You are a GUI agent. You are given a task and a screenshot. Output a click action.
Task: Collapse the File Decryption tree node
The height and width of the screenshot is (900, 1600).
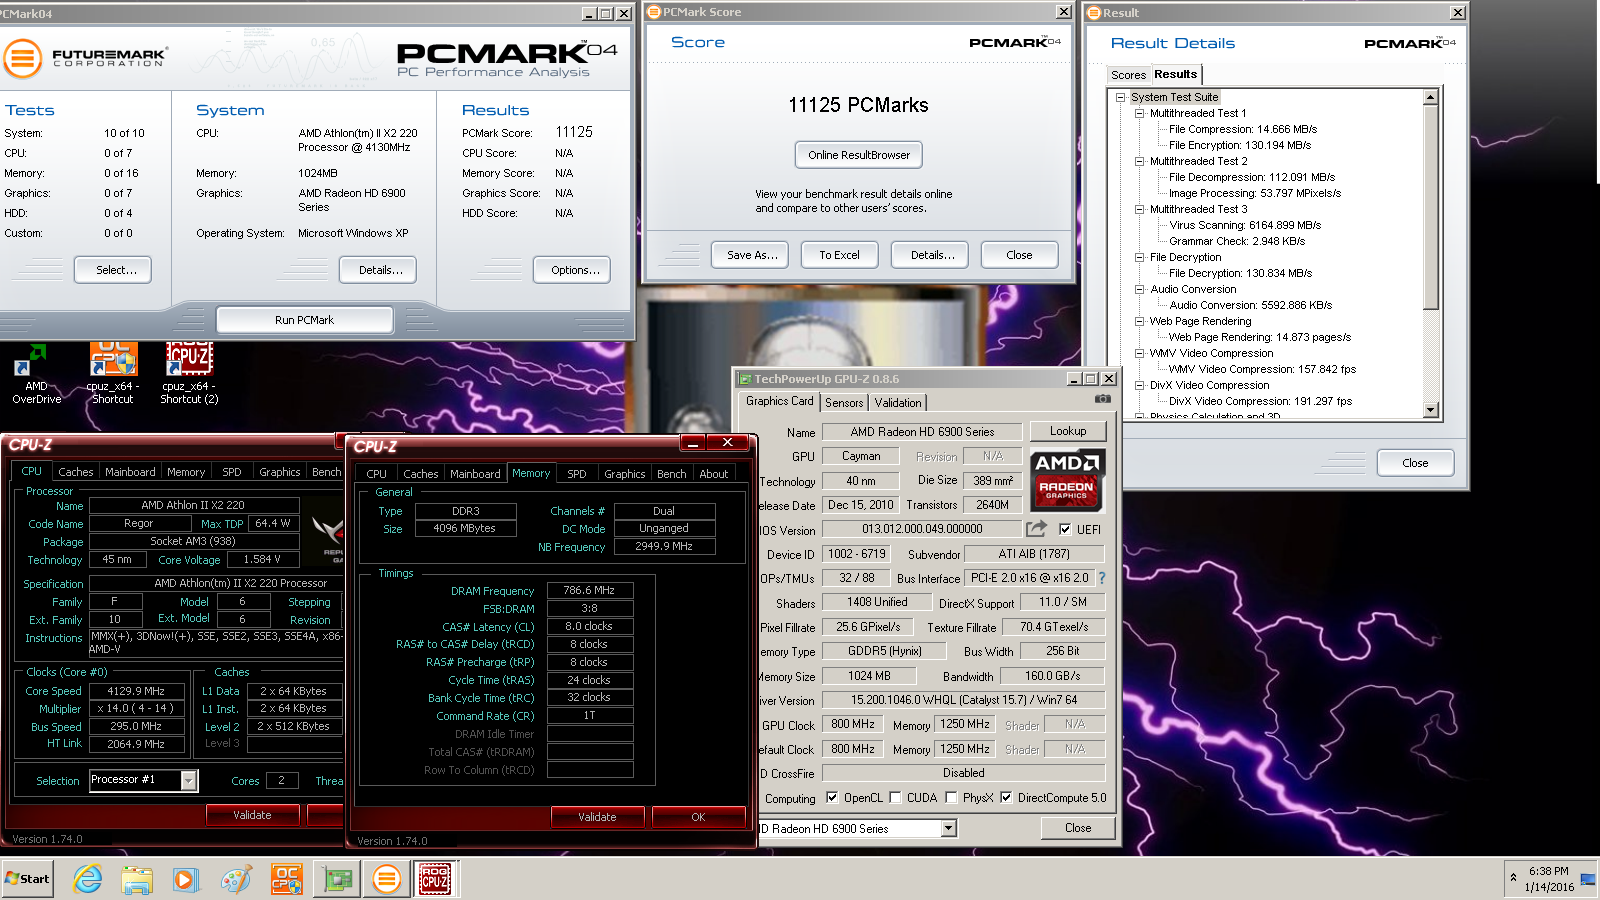pos(1139,257)
